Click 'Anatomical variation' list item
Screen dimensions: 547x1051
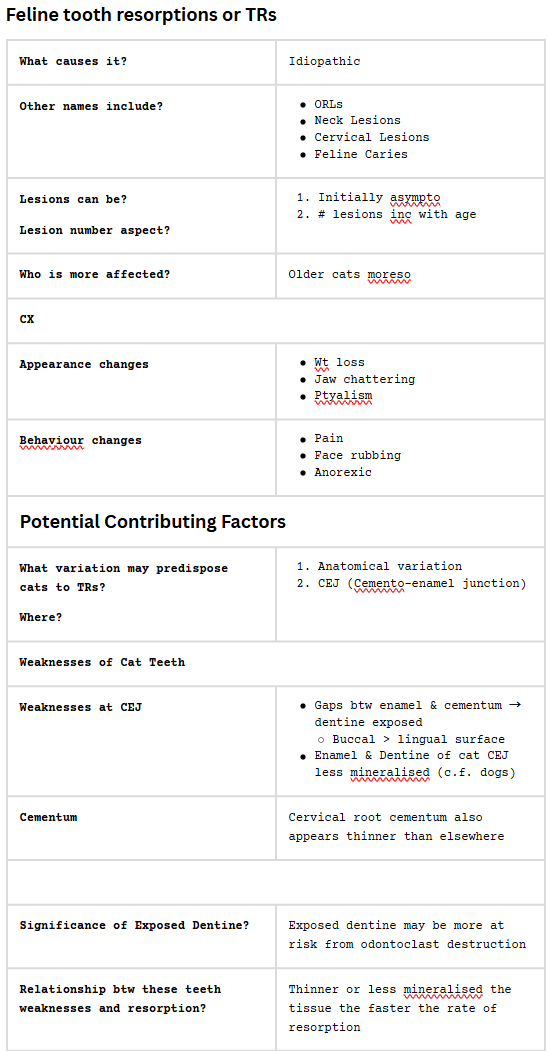[390, 566]
